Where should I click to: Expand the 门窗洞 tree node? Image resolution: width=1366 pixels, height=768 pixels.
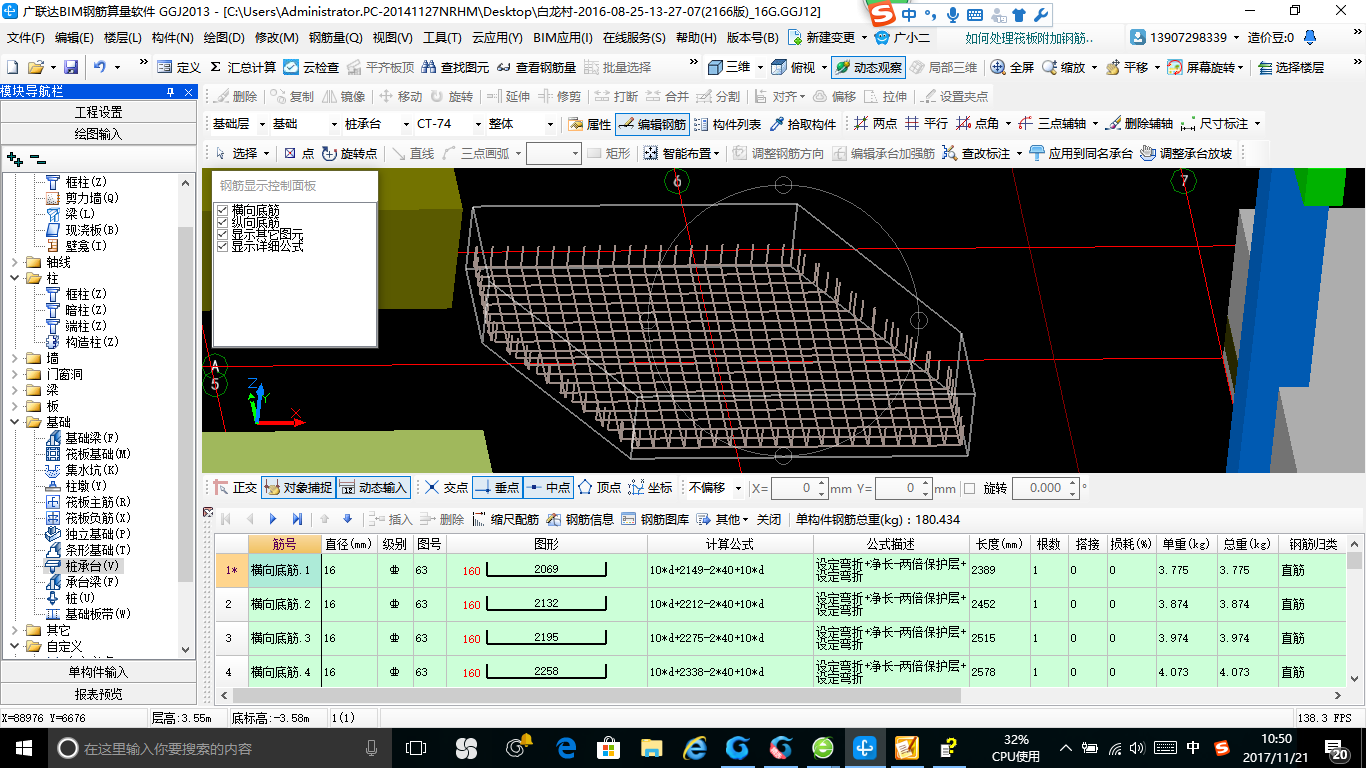[x=14, y=374]
